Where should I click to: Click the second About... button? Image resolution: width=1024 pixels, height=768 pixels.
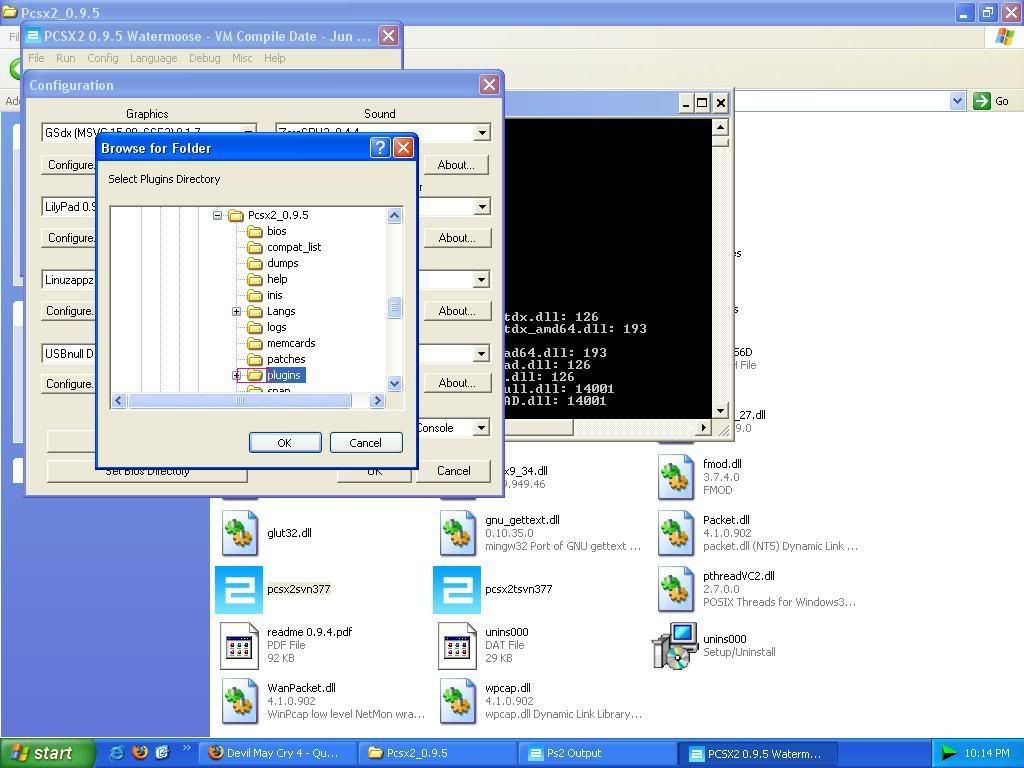tap(456, 238)
